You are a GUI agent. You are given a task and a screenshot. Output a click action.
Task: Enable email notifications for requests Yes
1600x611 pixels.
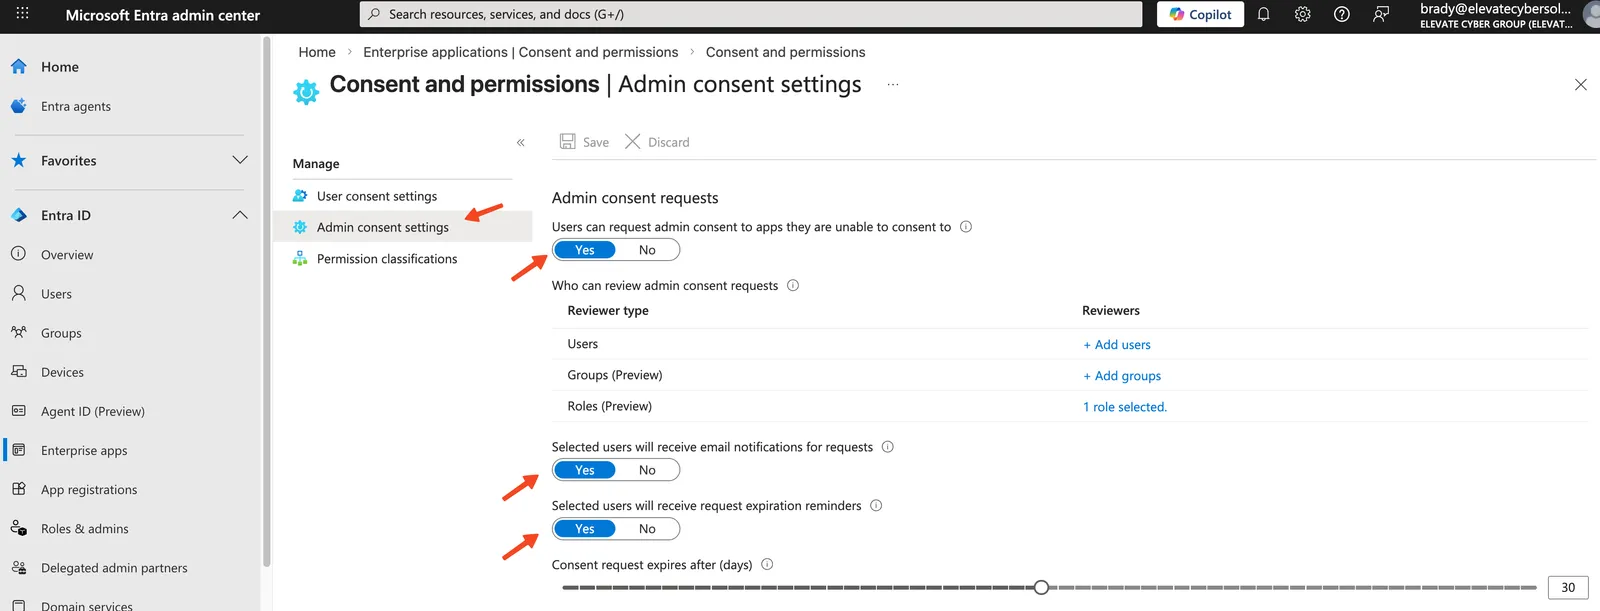tap(585, 470)
